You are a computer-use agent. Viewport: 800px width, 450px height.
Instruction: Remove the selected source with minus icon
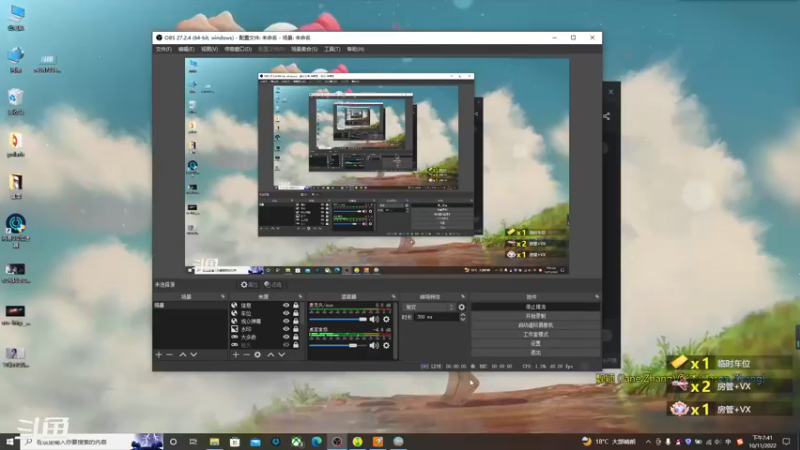[x=246, y=355]
